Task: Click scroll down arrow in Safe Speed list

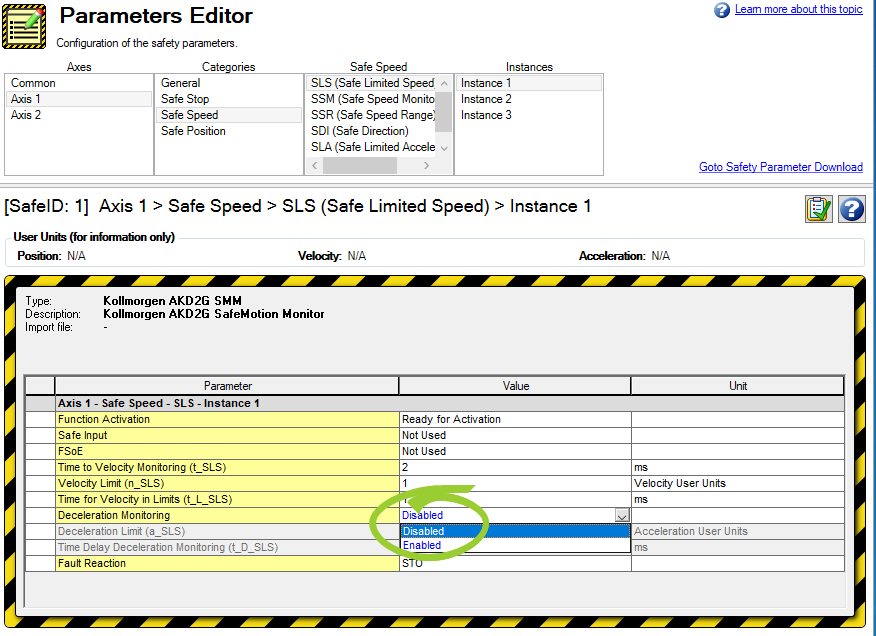Action: (x=444, y=149)
